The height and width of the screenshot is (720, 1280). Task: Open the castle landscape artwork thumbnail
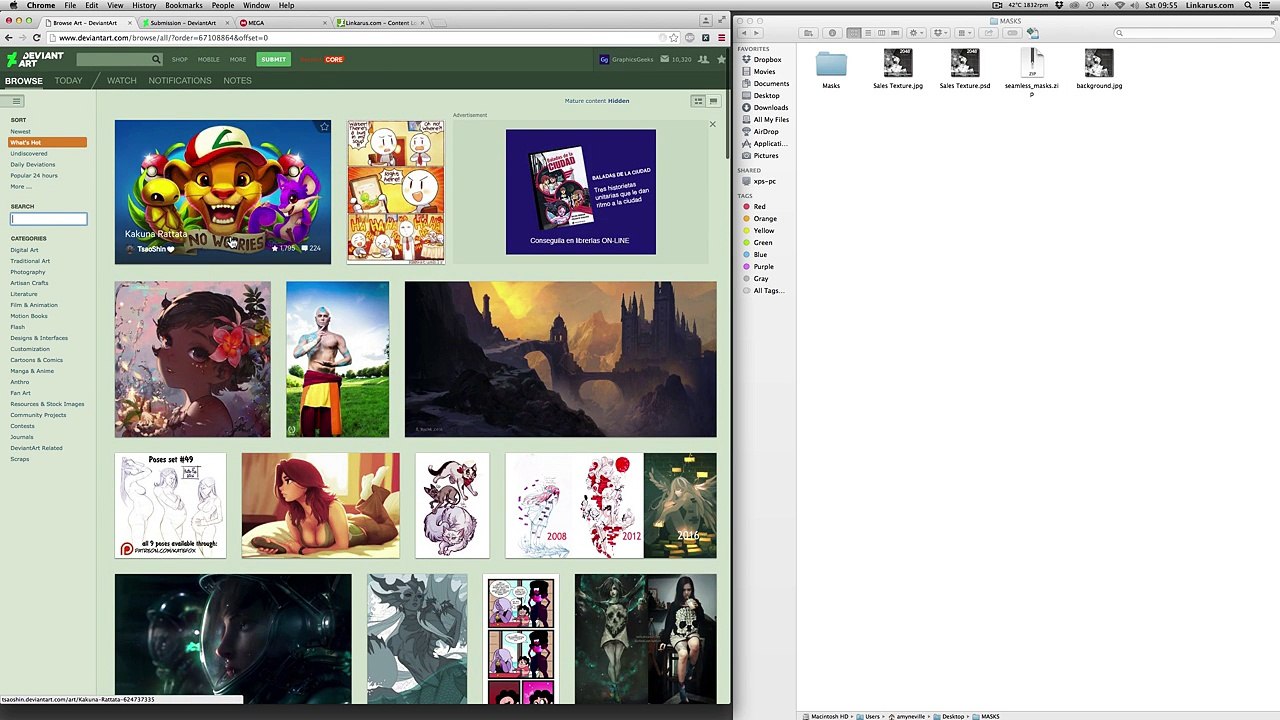point(560,359)
